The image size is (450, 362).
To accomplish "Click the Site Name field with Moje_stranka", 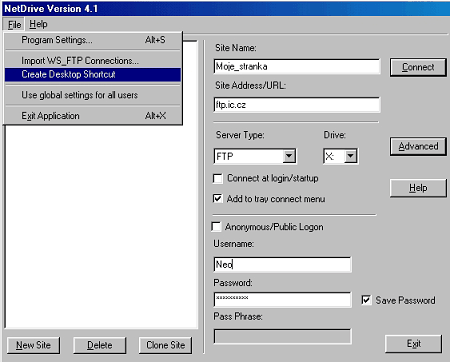I will pos(297,67).
